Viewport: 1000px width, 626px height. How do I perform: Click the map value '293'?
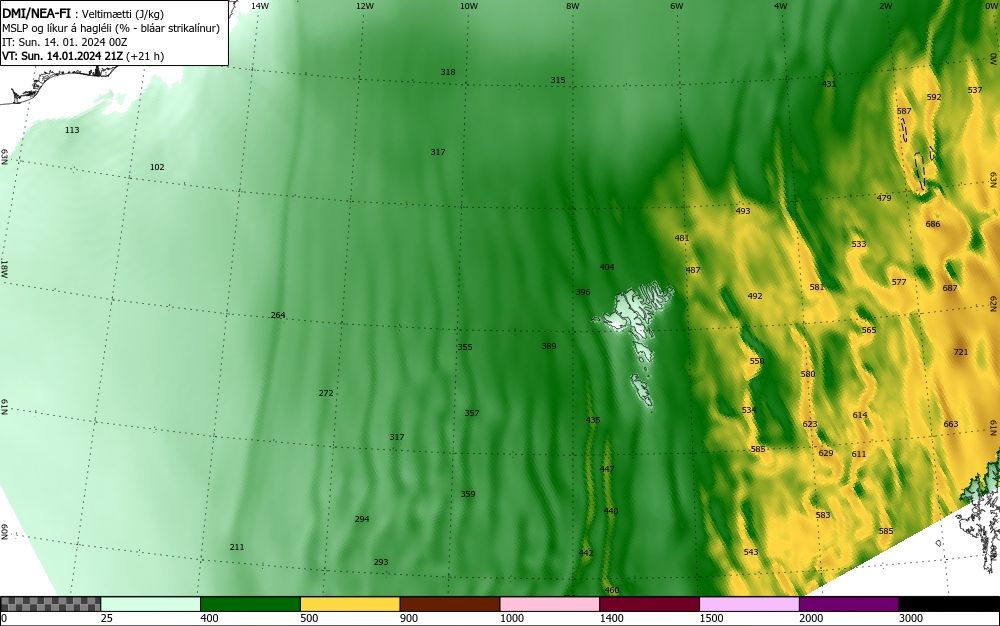(381, 562)
